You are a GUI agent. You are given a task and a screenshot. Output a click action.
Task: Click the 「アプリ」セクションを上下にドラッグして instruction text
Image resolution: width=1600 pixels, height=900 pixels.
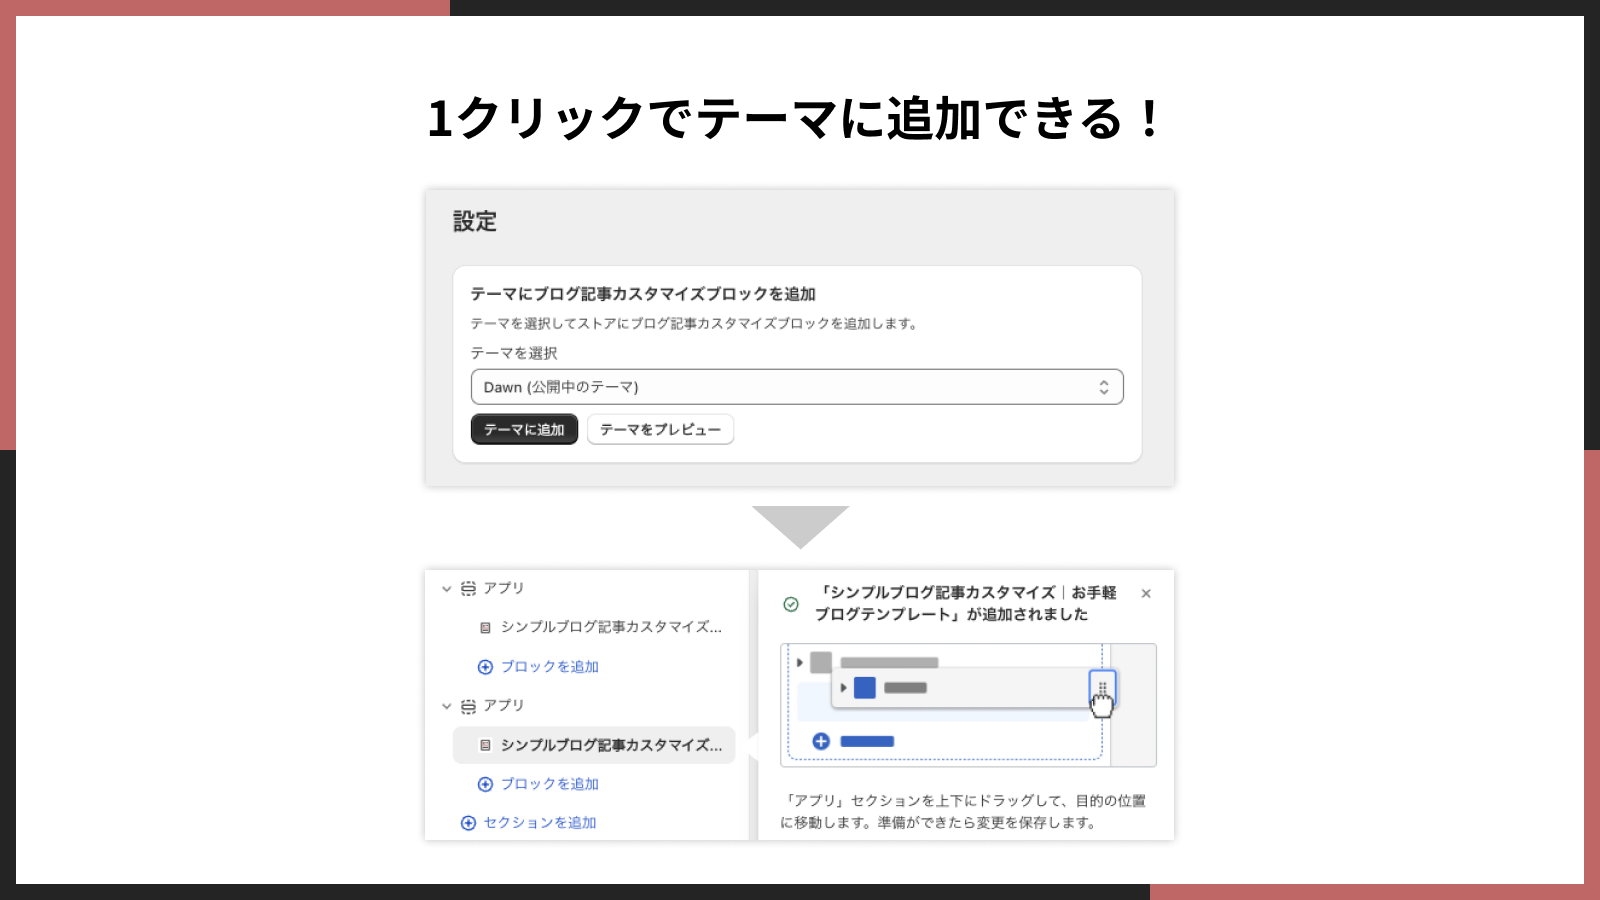coord(963,812)
